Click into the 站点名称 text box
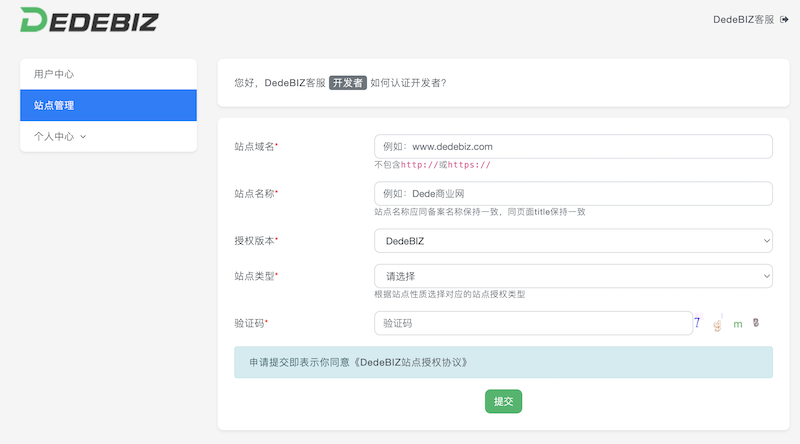Viewport: 800px width, 444px height. coord(573,193)
